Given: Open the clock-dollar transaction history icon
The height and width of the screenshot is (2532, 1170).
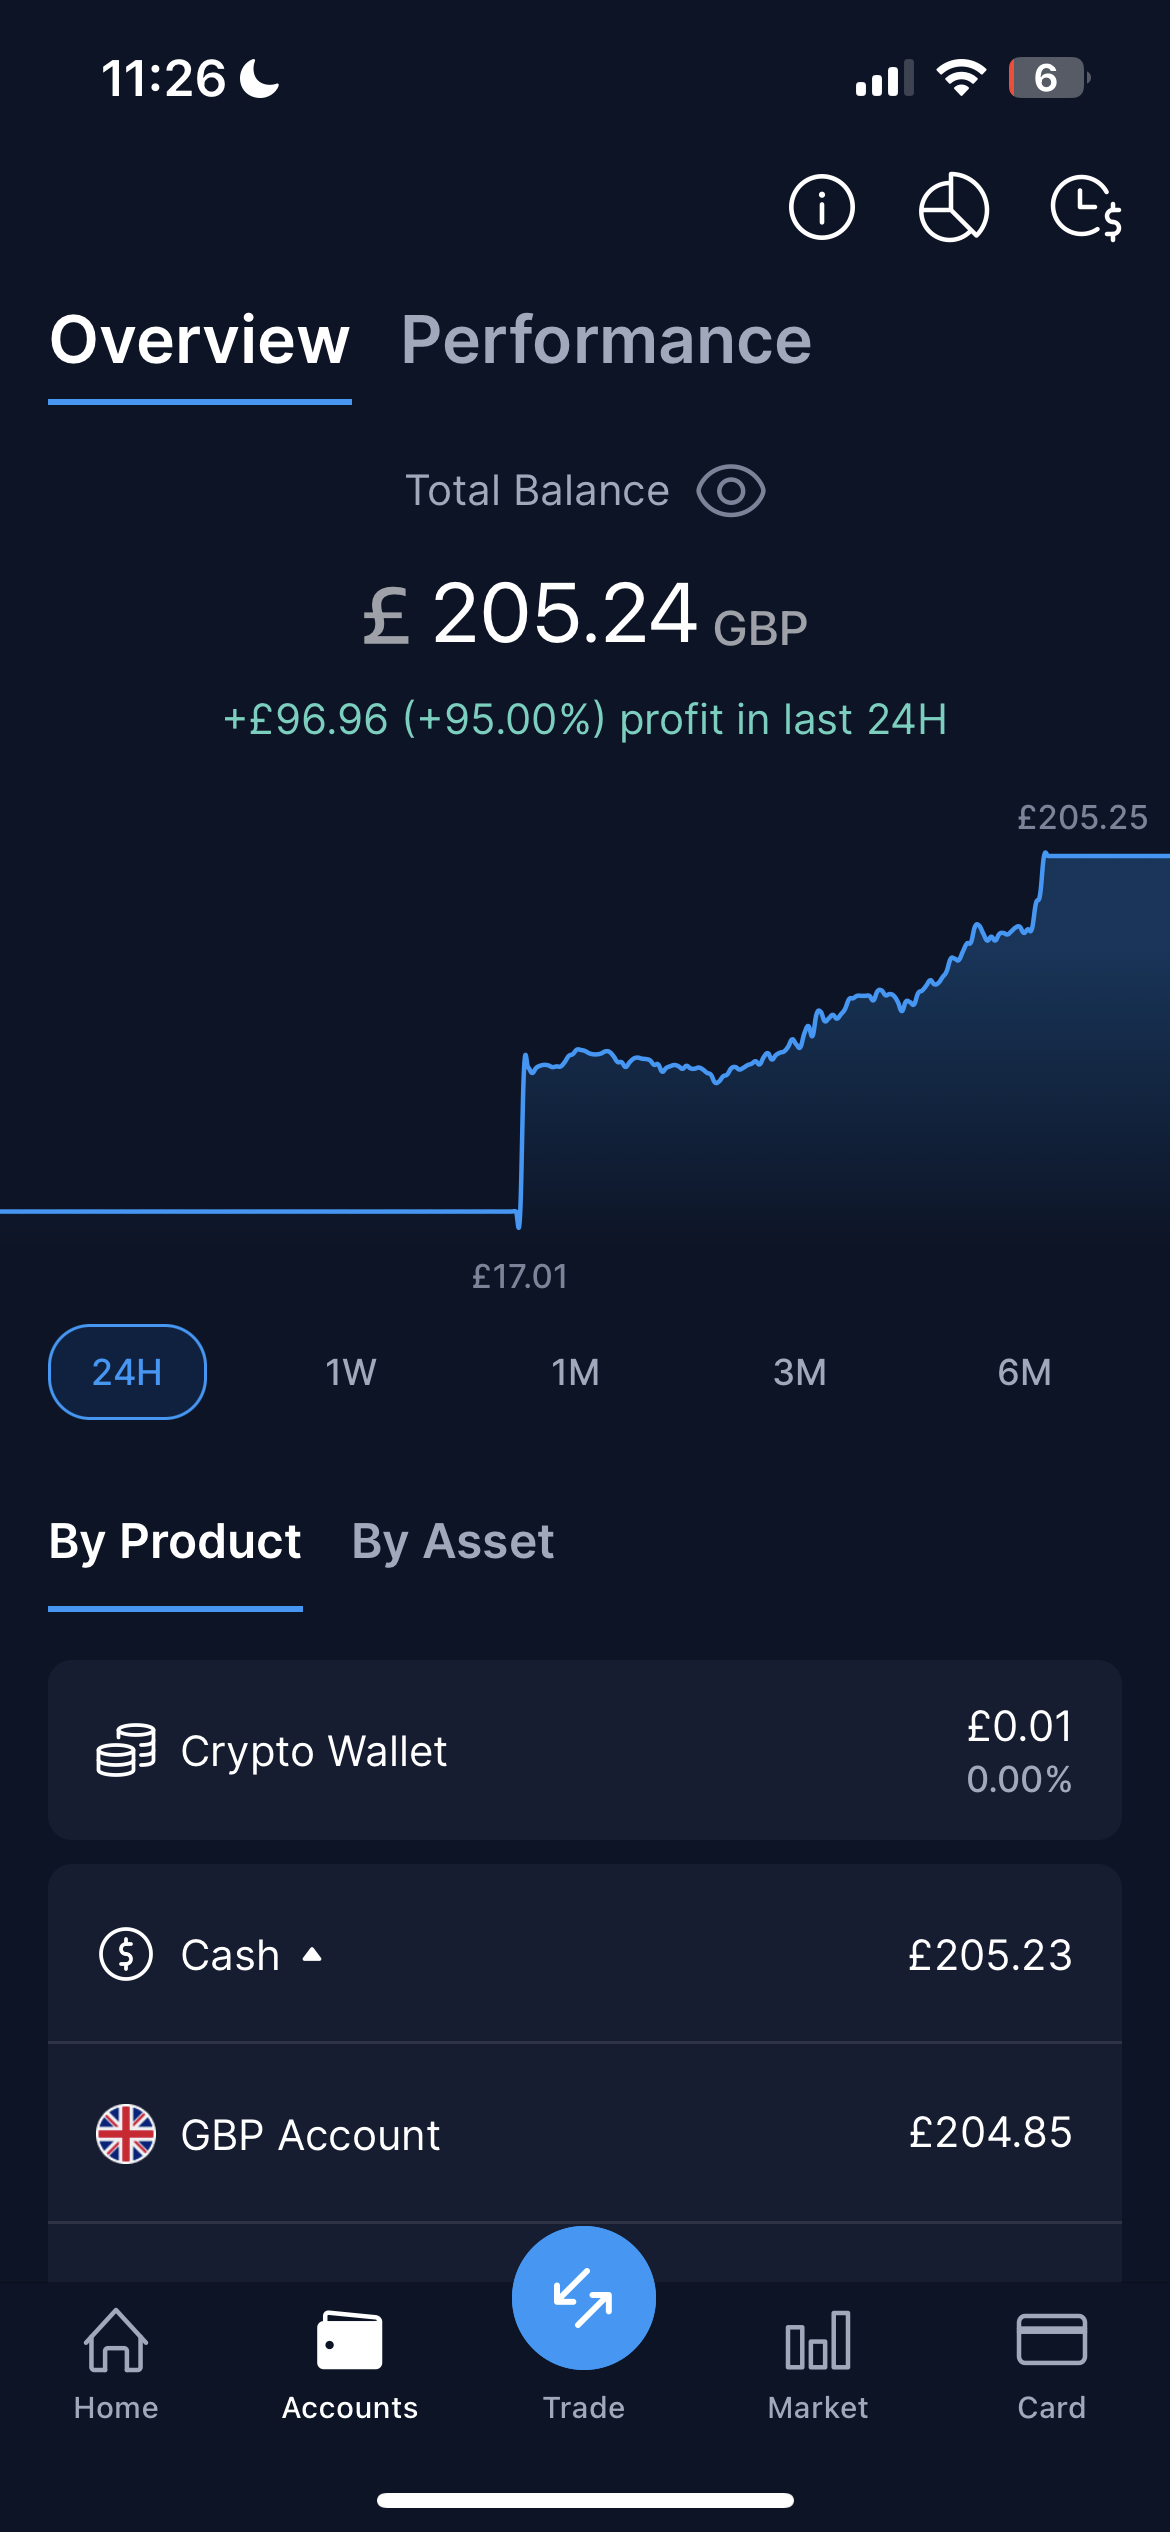Looking at the screenshot, I should click(x=1086, y=208).
